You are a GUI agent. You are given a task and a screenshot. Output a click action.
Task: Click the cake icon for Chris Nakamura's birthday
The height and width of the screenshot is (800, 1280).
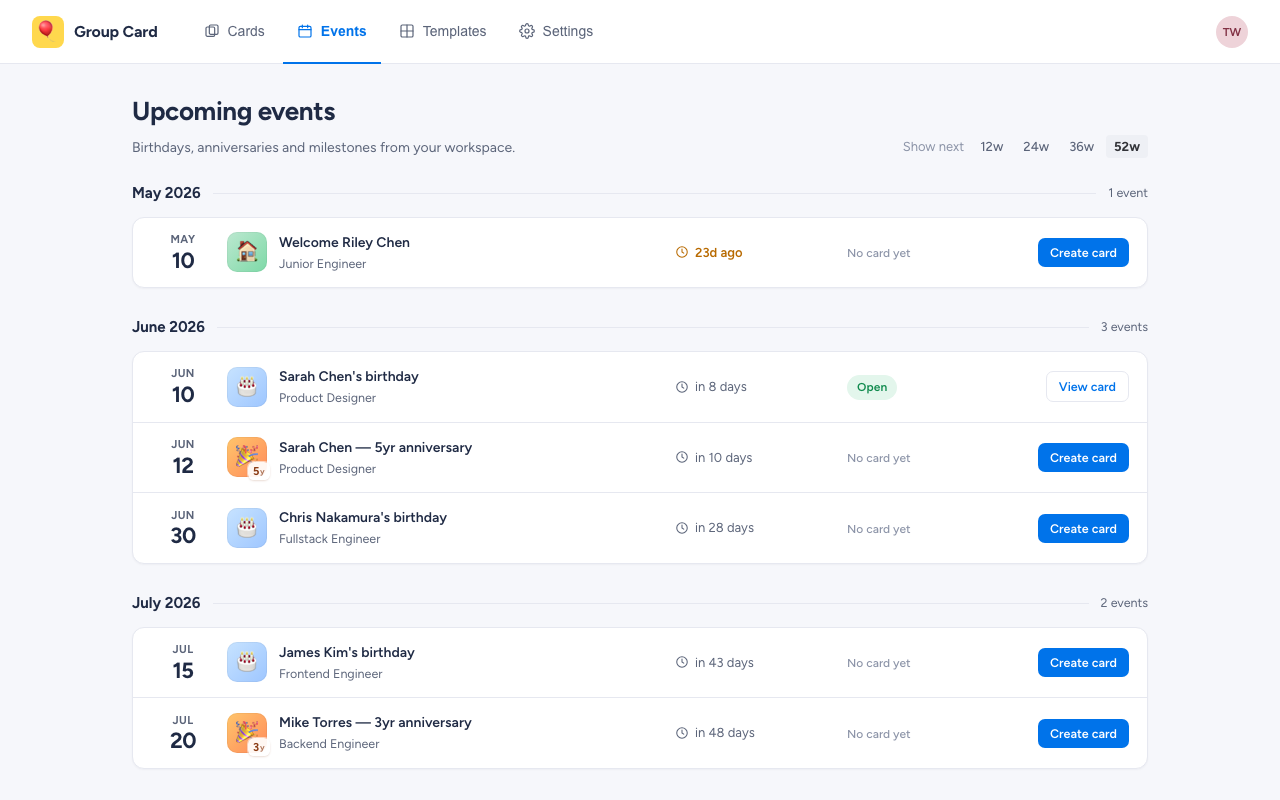click(x=247, y=528)
